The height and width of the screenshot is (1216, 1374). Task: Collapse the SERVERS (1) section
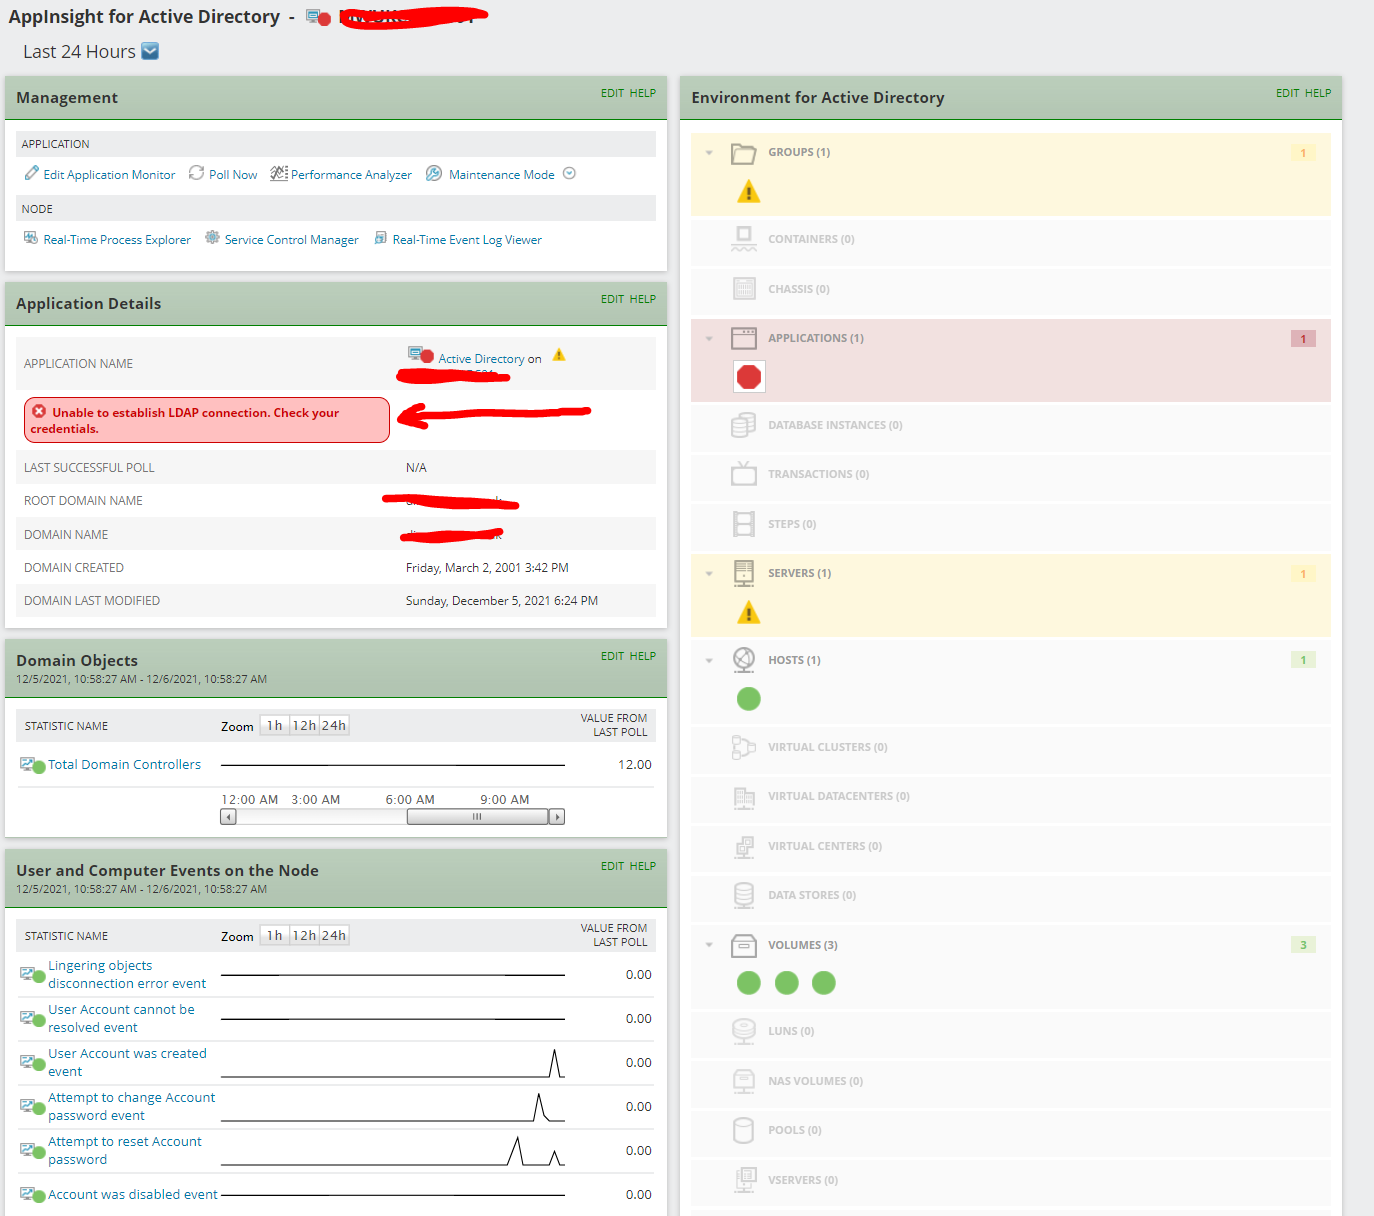[x=709, y=574]
